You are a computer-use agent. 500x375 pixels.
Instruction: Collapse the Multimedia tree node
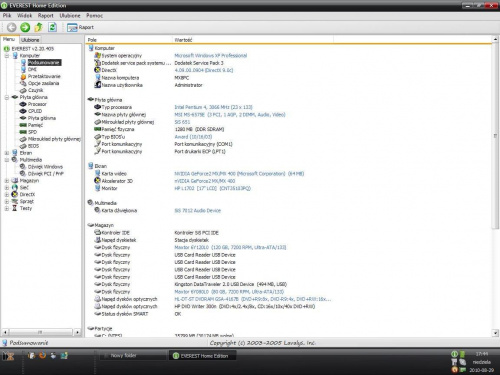(x=7, y=160)
